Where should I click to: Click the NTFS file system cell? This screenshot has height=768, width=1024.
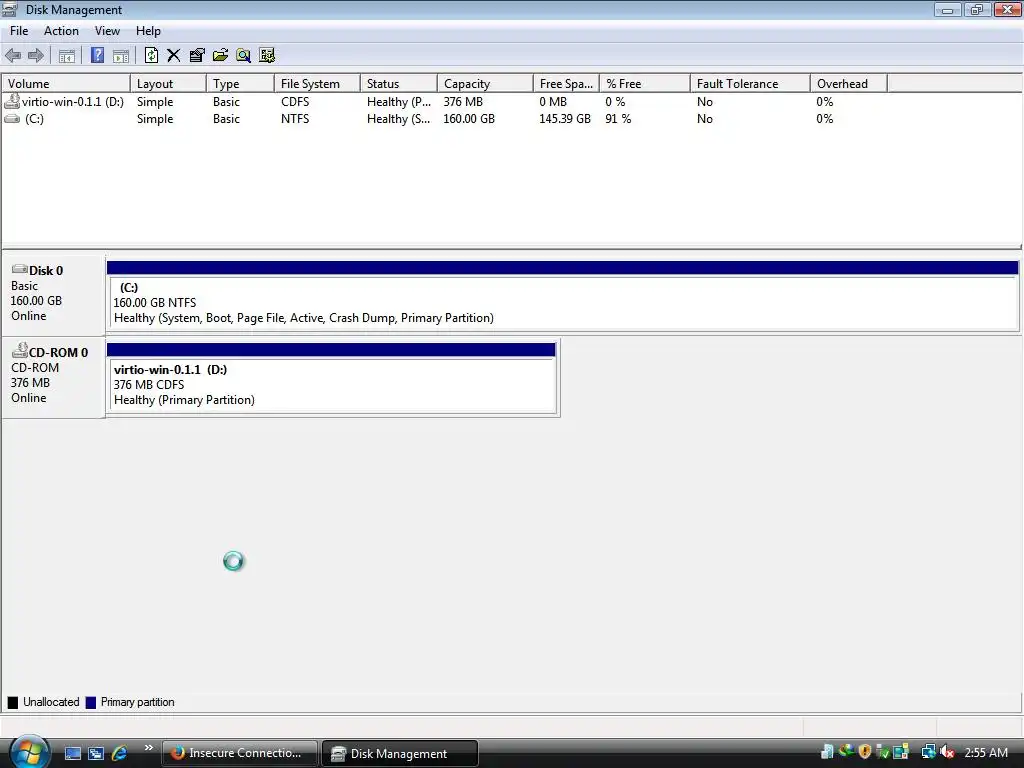[x=295, y=119]
